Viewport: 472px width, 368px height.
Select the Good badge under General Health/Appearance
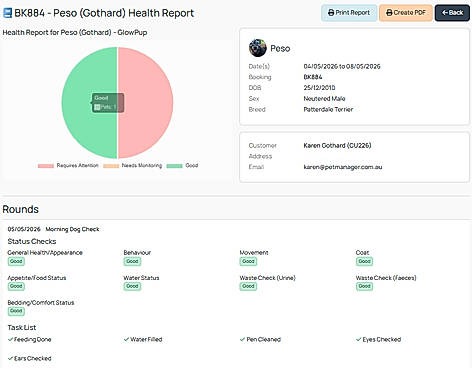pos(16,261)
